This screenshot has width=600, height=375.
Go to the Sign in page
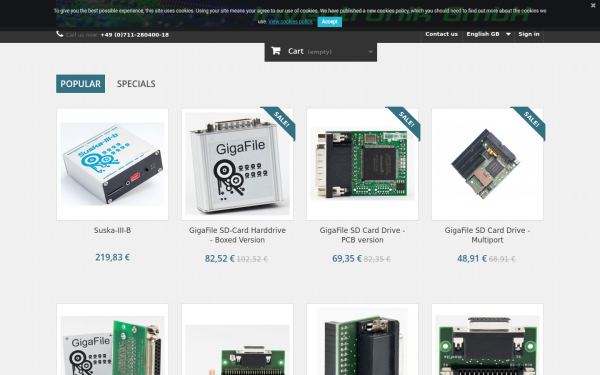tap(529, 34)
